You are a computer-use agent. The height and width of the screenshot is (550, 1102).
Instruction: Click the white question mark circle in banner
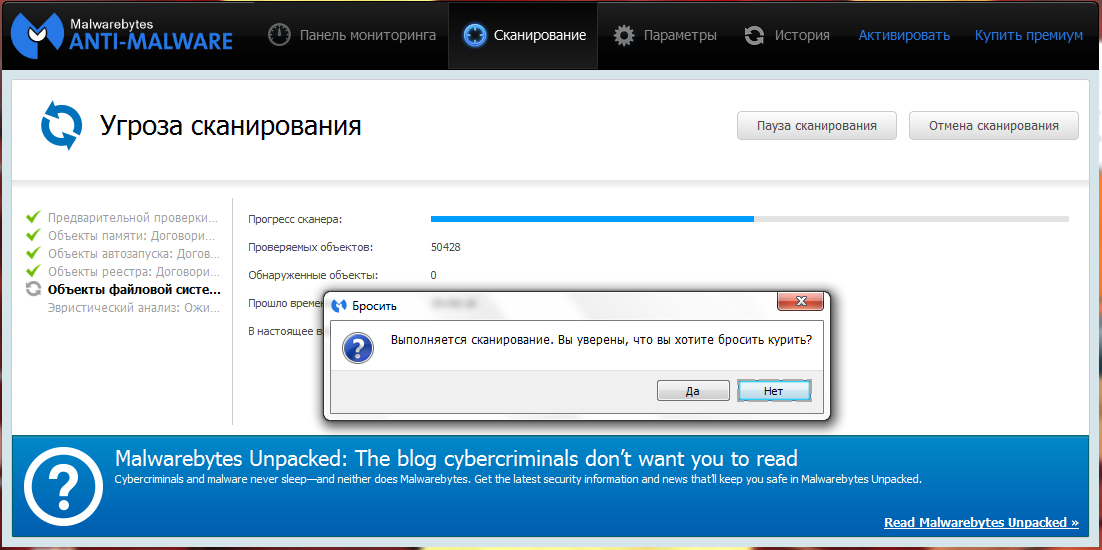(x=64, y=487)
